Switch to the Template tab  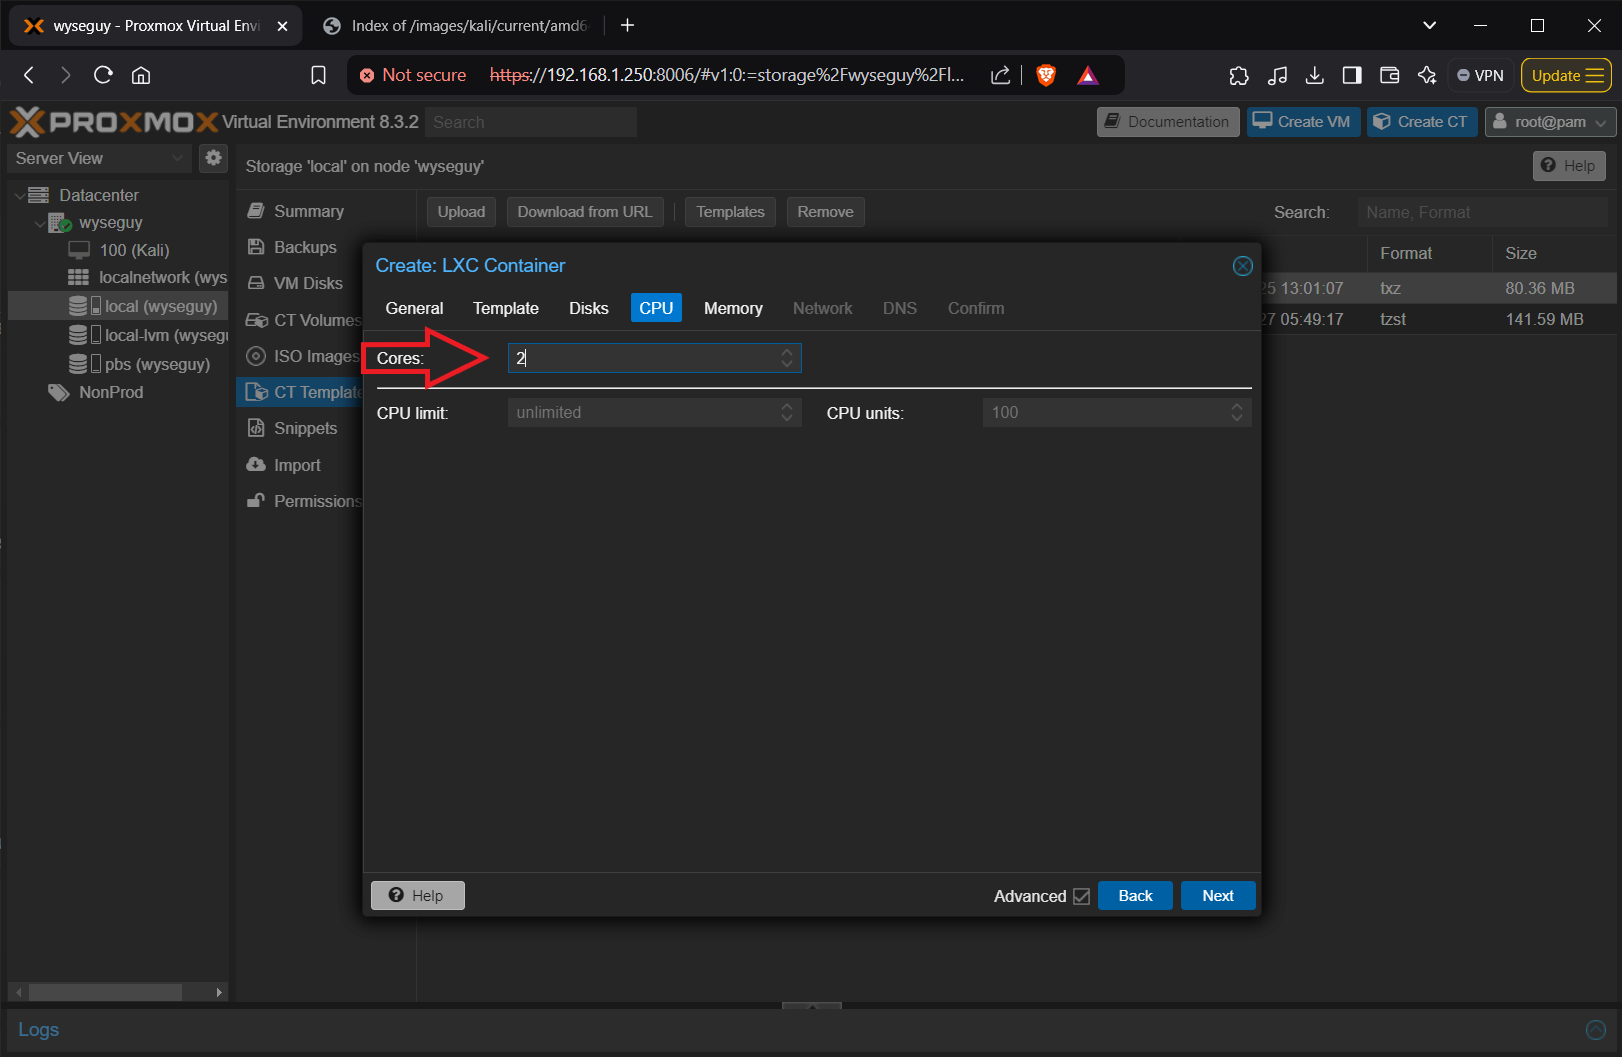click(x=506, y=308)
